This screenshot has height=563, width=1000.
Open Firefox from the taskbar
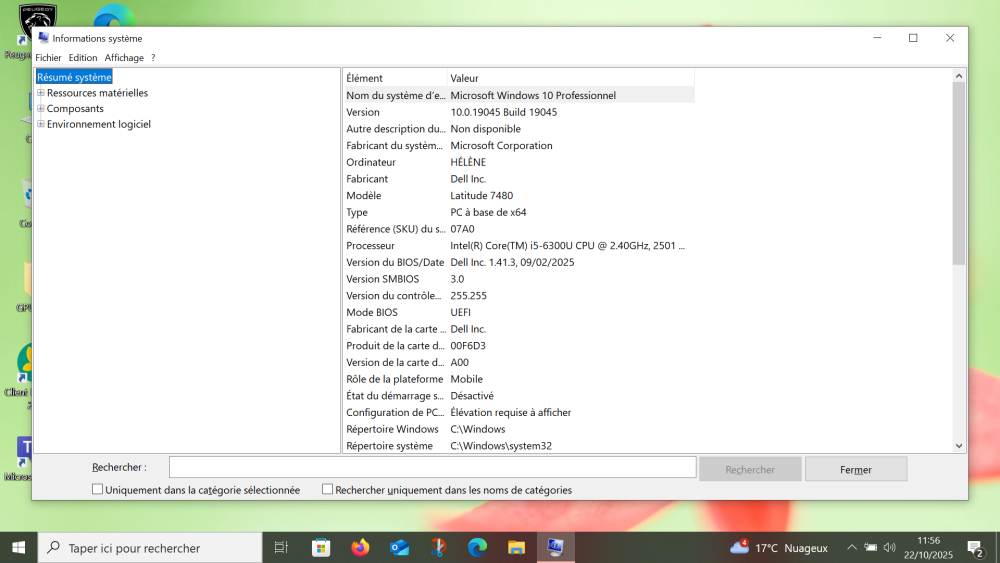pyautogui.click(x=360, y=547)
